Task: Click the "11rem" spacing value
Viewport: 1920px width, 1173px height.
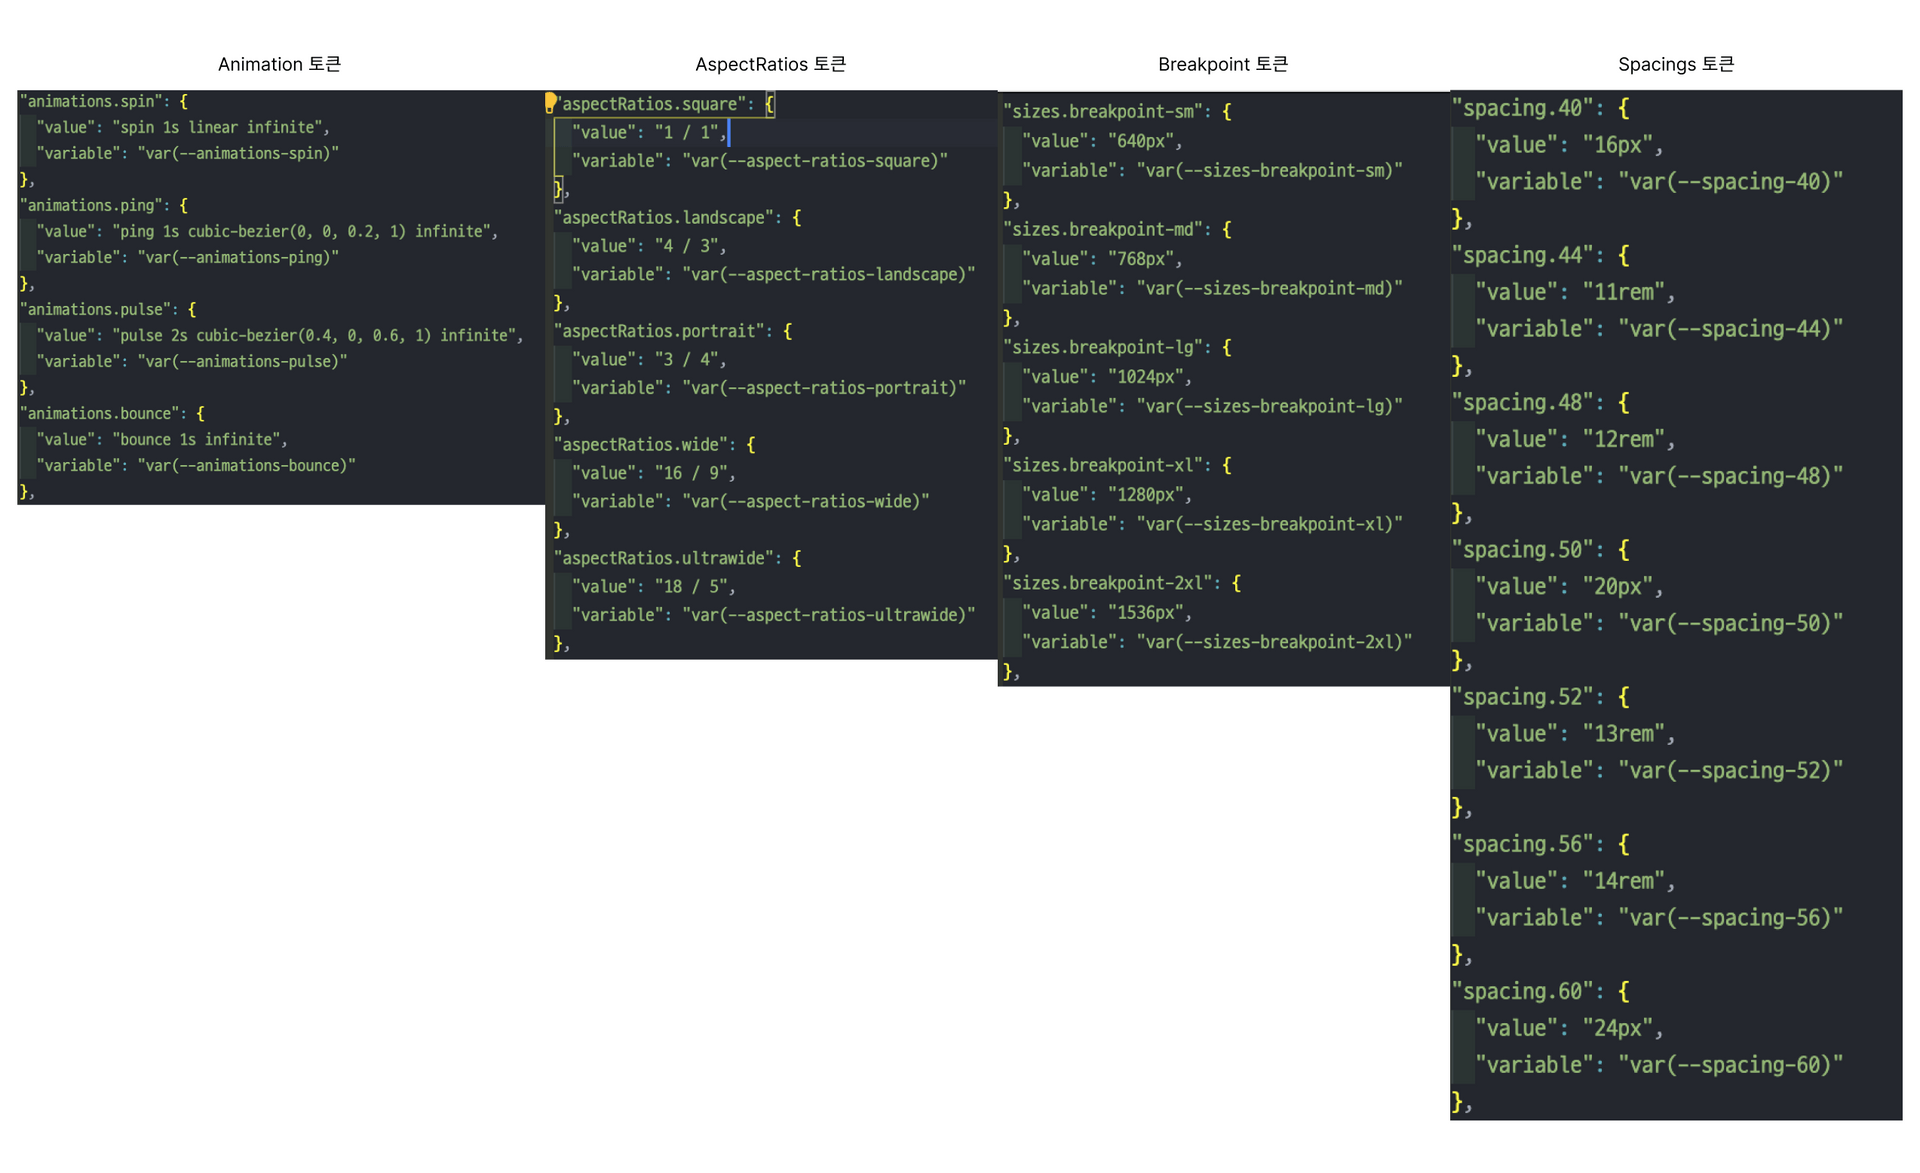Action: click(1624, 293)
